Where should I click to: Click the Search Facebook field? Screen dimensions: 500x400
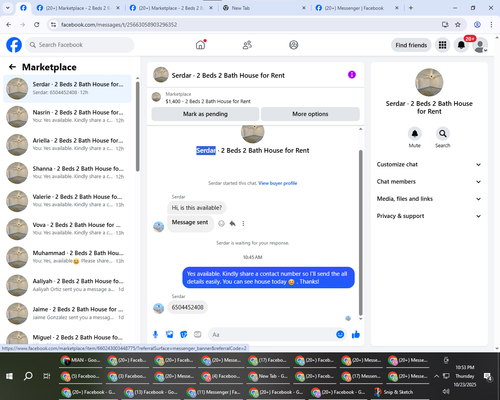tap(80, 45)
